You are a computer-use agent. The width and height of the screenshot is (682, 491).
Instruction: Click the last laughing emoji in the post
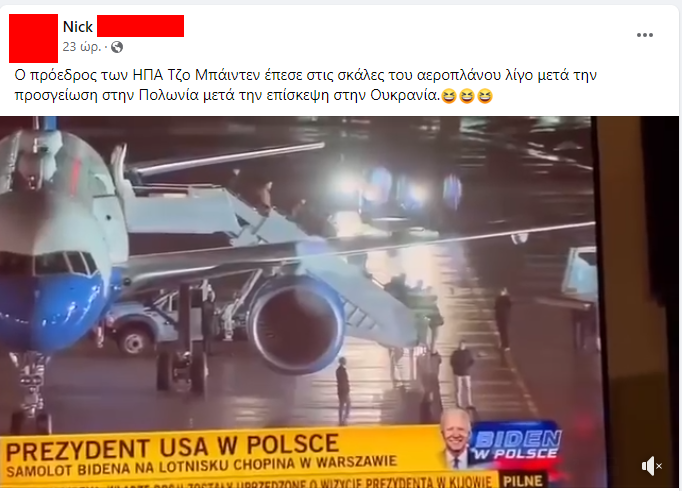(x=485, y=96)
